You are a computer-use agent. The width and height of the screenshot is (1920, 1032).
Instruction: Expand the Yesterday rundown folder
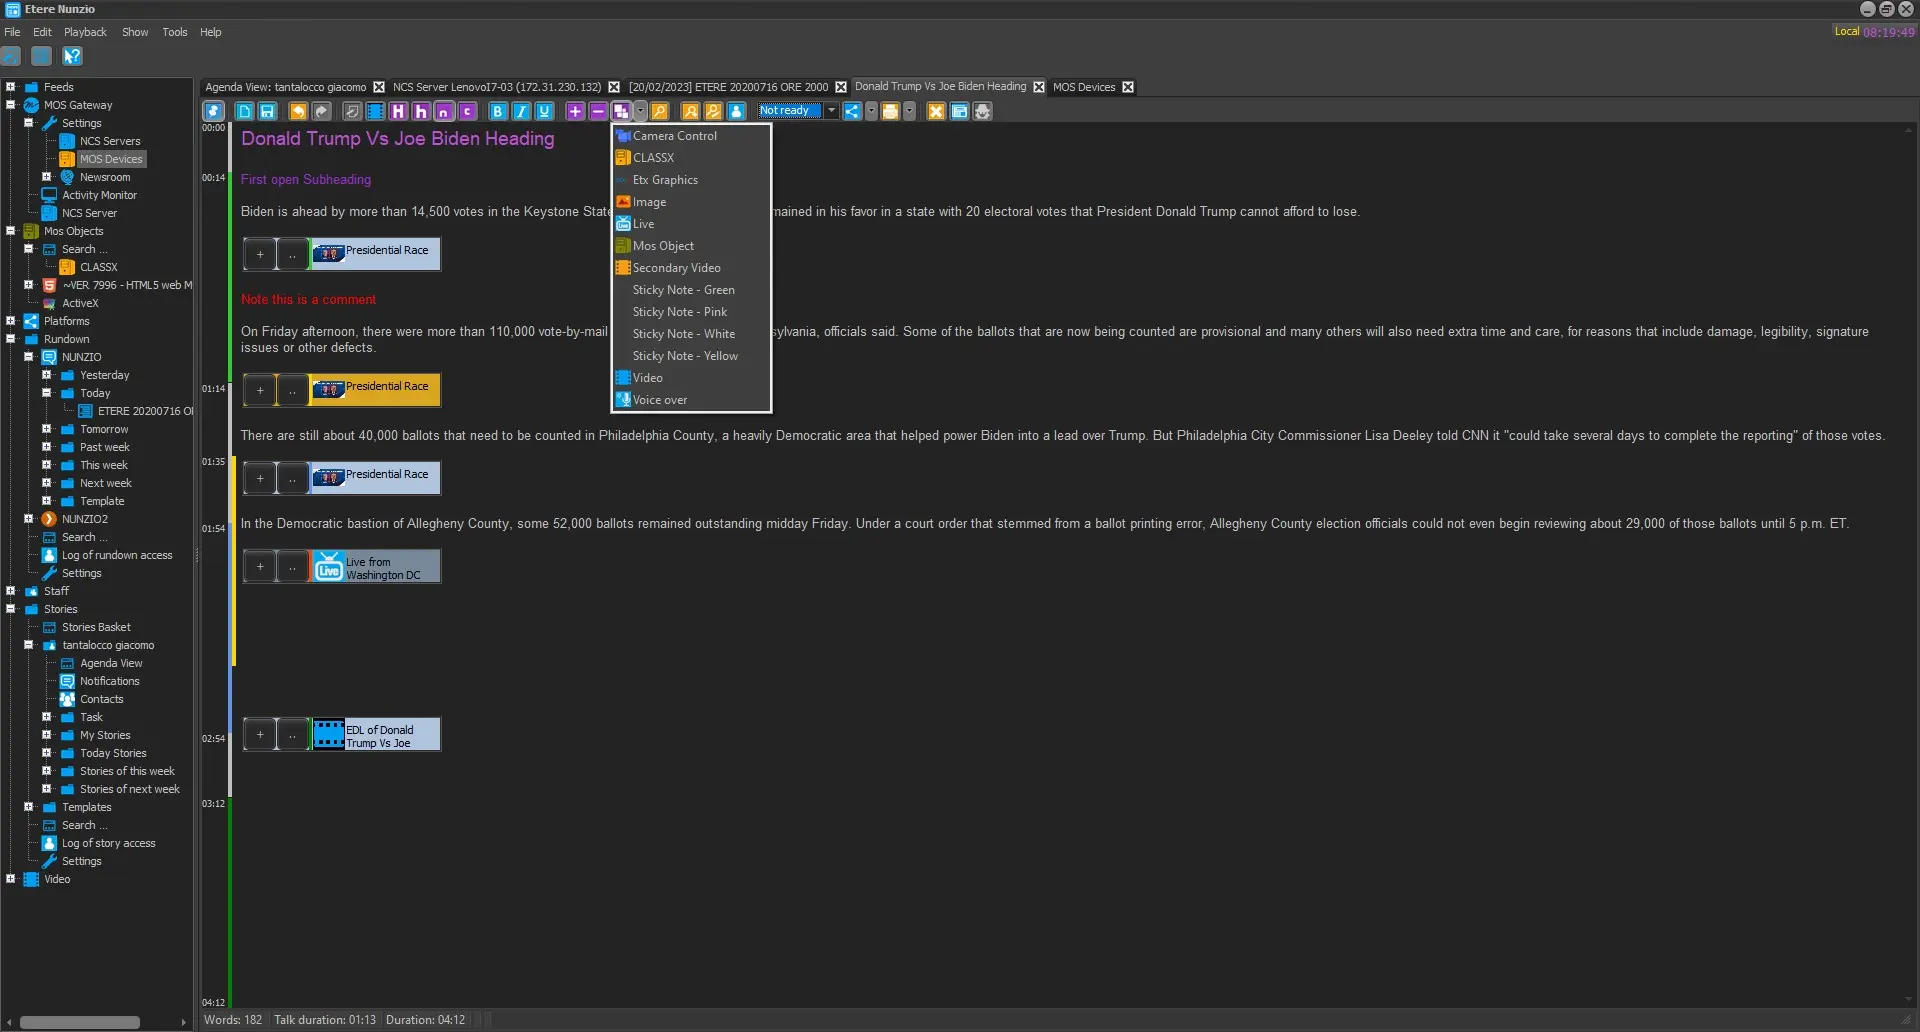[46, 375]
